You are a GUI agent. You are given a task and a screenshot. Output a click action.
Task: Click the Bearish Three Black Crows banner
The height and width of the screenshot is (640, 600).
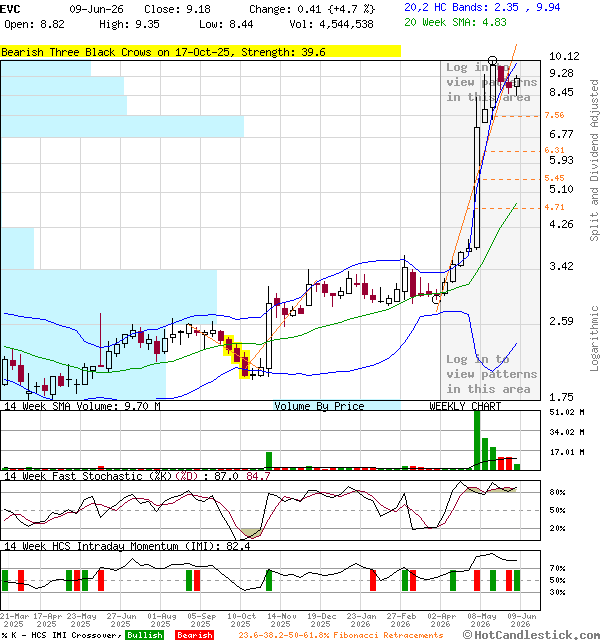[x=200, y=52]
